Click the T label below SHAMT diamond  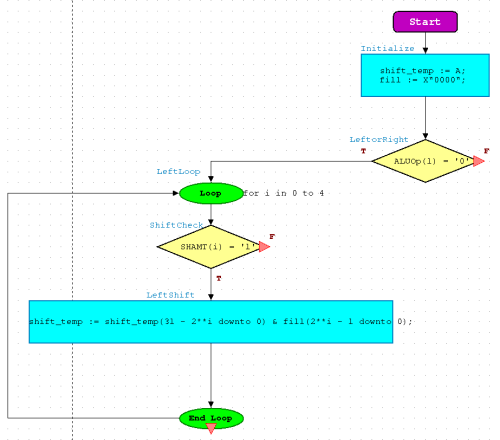coord(219,278)
